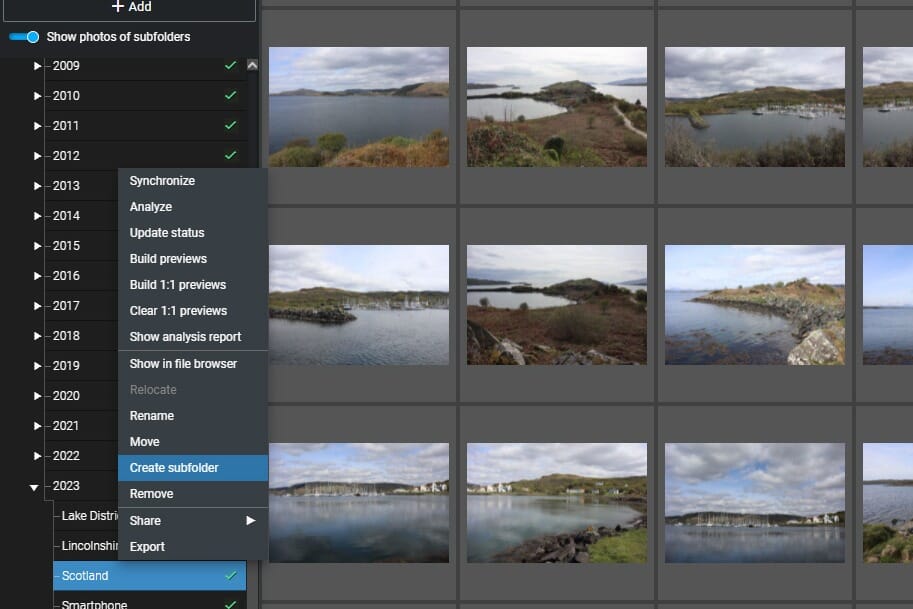Expand the 2013 folder
This screenshot has height=609, width=913.
(37, 185)
